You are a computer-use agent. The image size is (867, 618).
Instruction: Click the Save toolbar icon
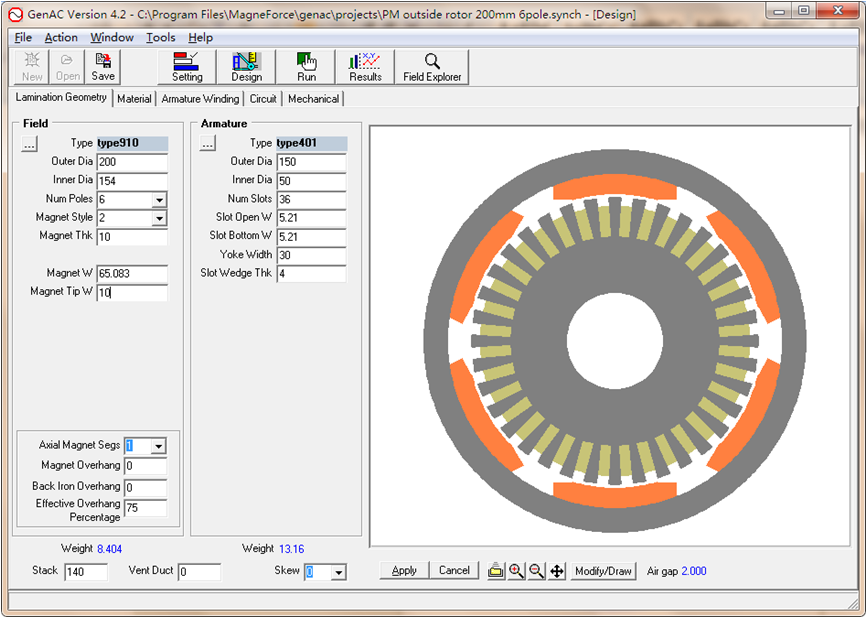click(103, 67)
